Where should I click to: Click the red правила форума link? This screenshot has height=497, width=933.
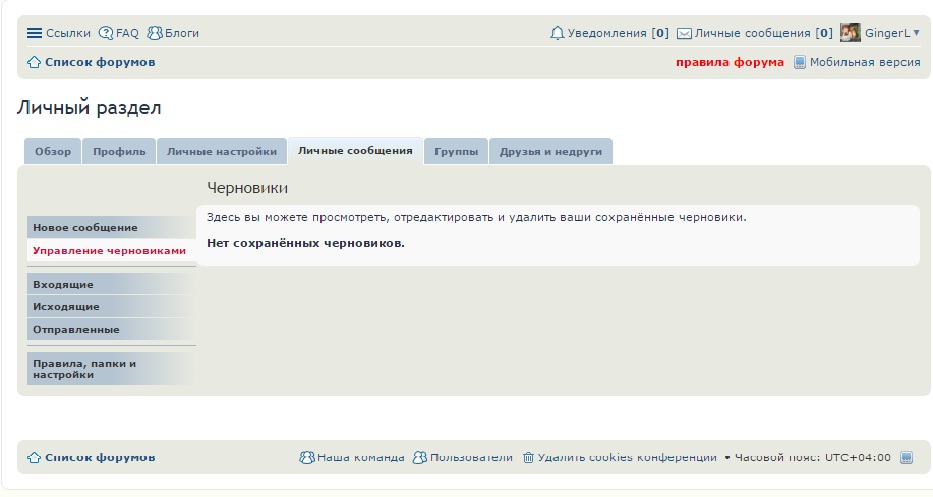[730, 62]
